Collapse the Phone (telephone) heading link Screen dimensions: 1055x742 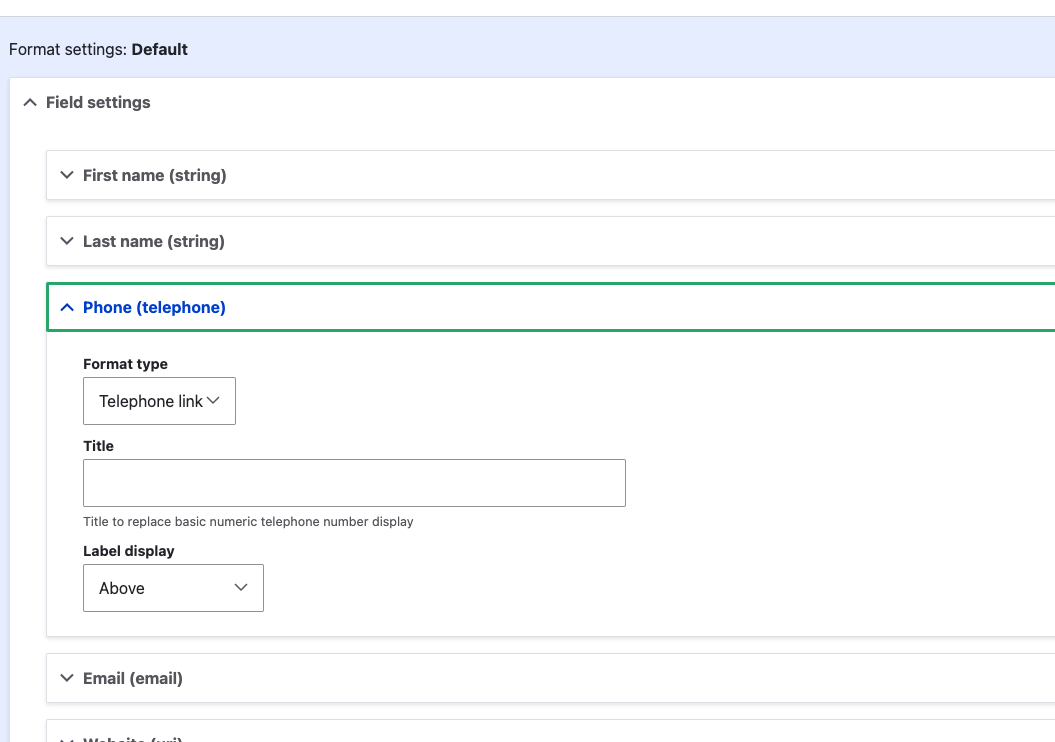pyautogui.click(x=154, y=308)
